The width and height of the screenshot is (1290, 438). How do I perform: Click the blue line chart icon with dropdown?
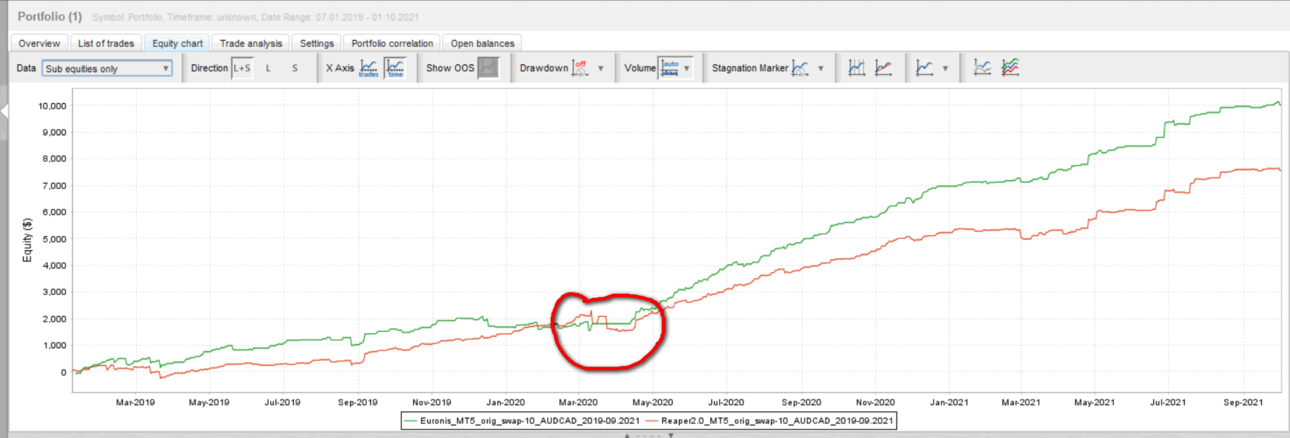925,68
